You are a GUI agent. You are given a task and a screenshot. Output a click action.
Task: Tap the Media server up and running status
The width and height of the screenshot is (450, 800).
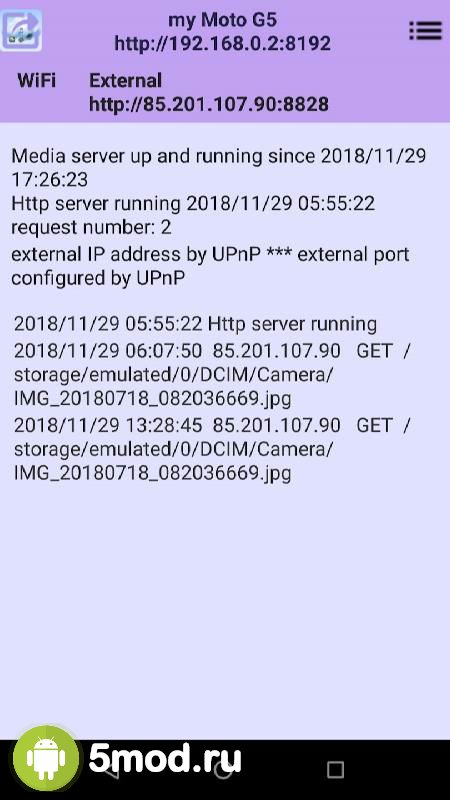point(218,168)
